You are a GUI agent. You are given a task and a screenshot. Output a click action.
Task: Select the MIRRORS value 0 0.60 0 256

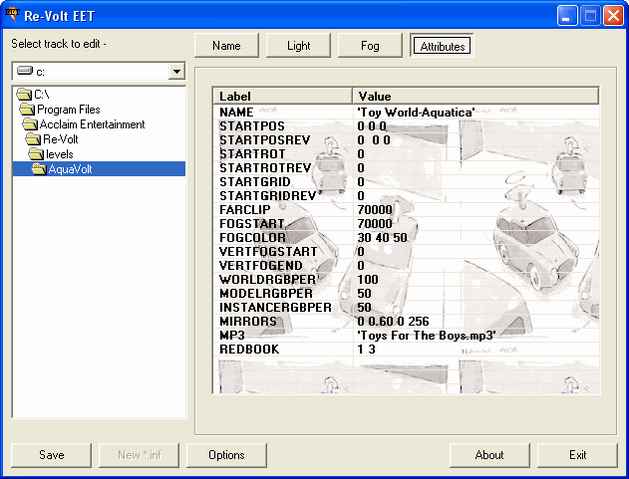[x=476, y=321]
